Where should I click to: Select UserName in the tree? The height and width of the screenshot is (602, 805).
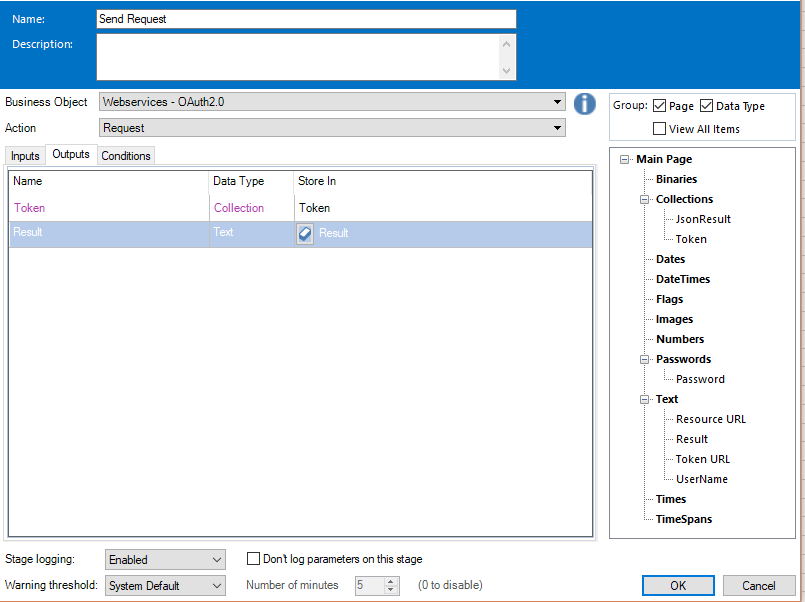point(702,479)
